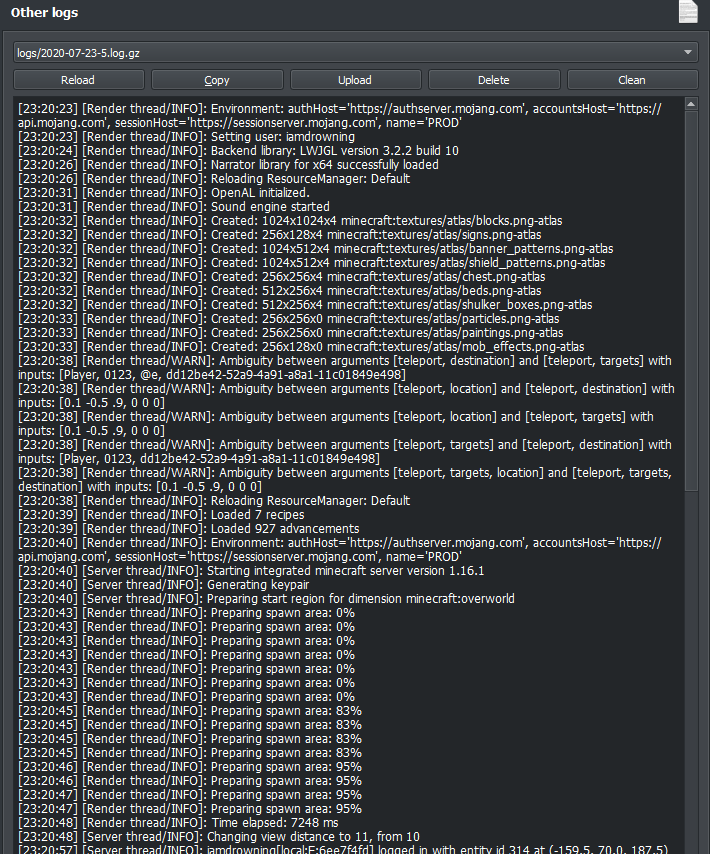The height and width of the screenshot is (854, 710).
Task: Click the Other logs title text
Action: (44, 12)
